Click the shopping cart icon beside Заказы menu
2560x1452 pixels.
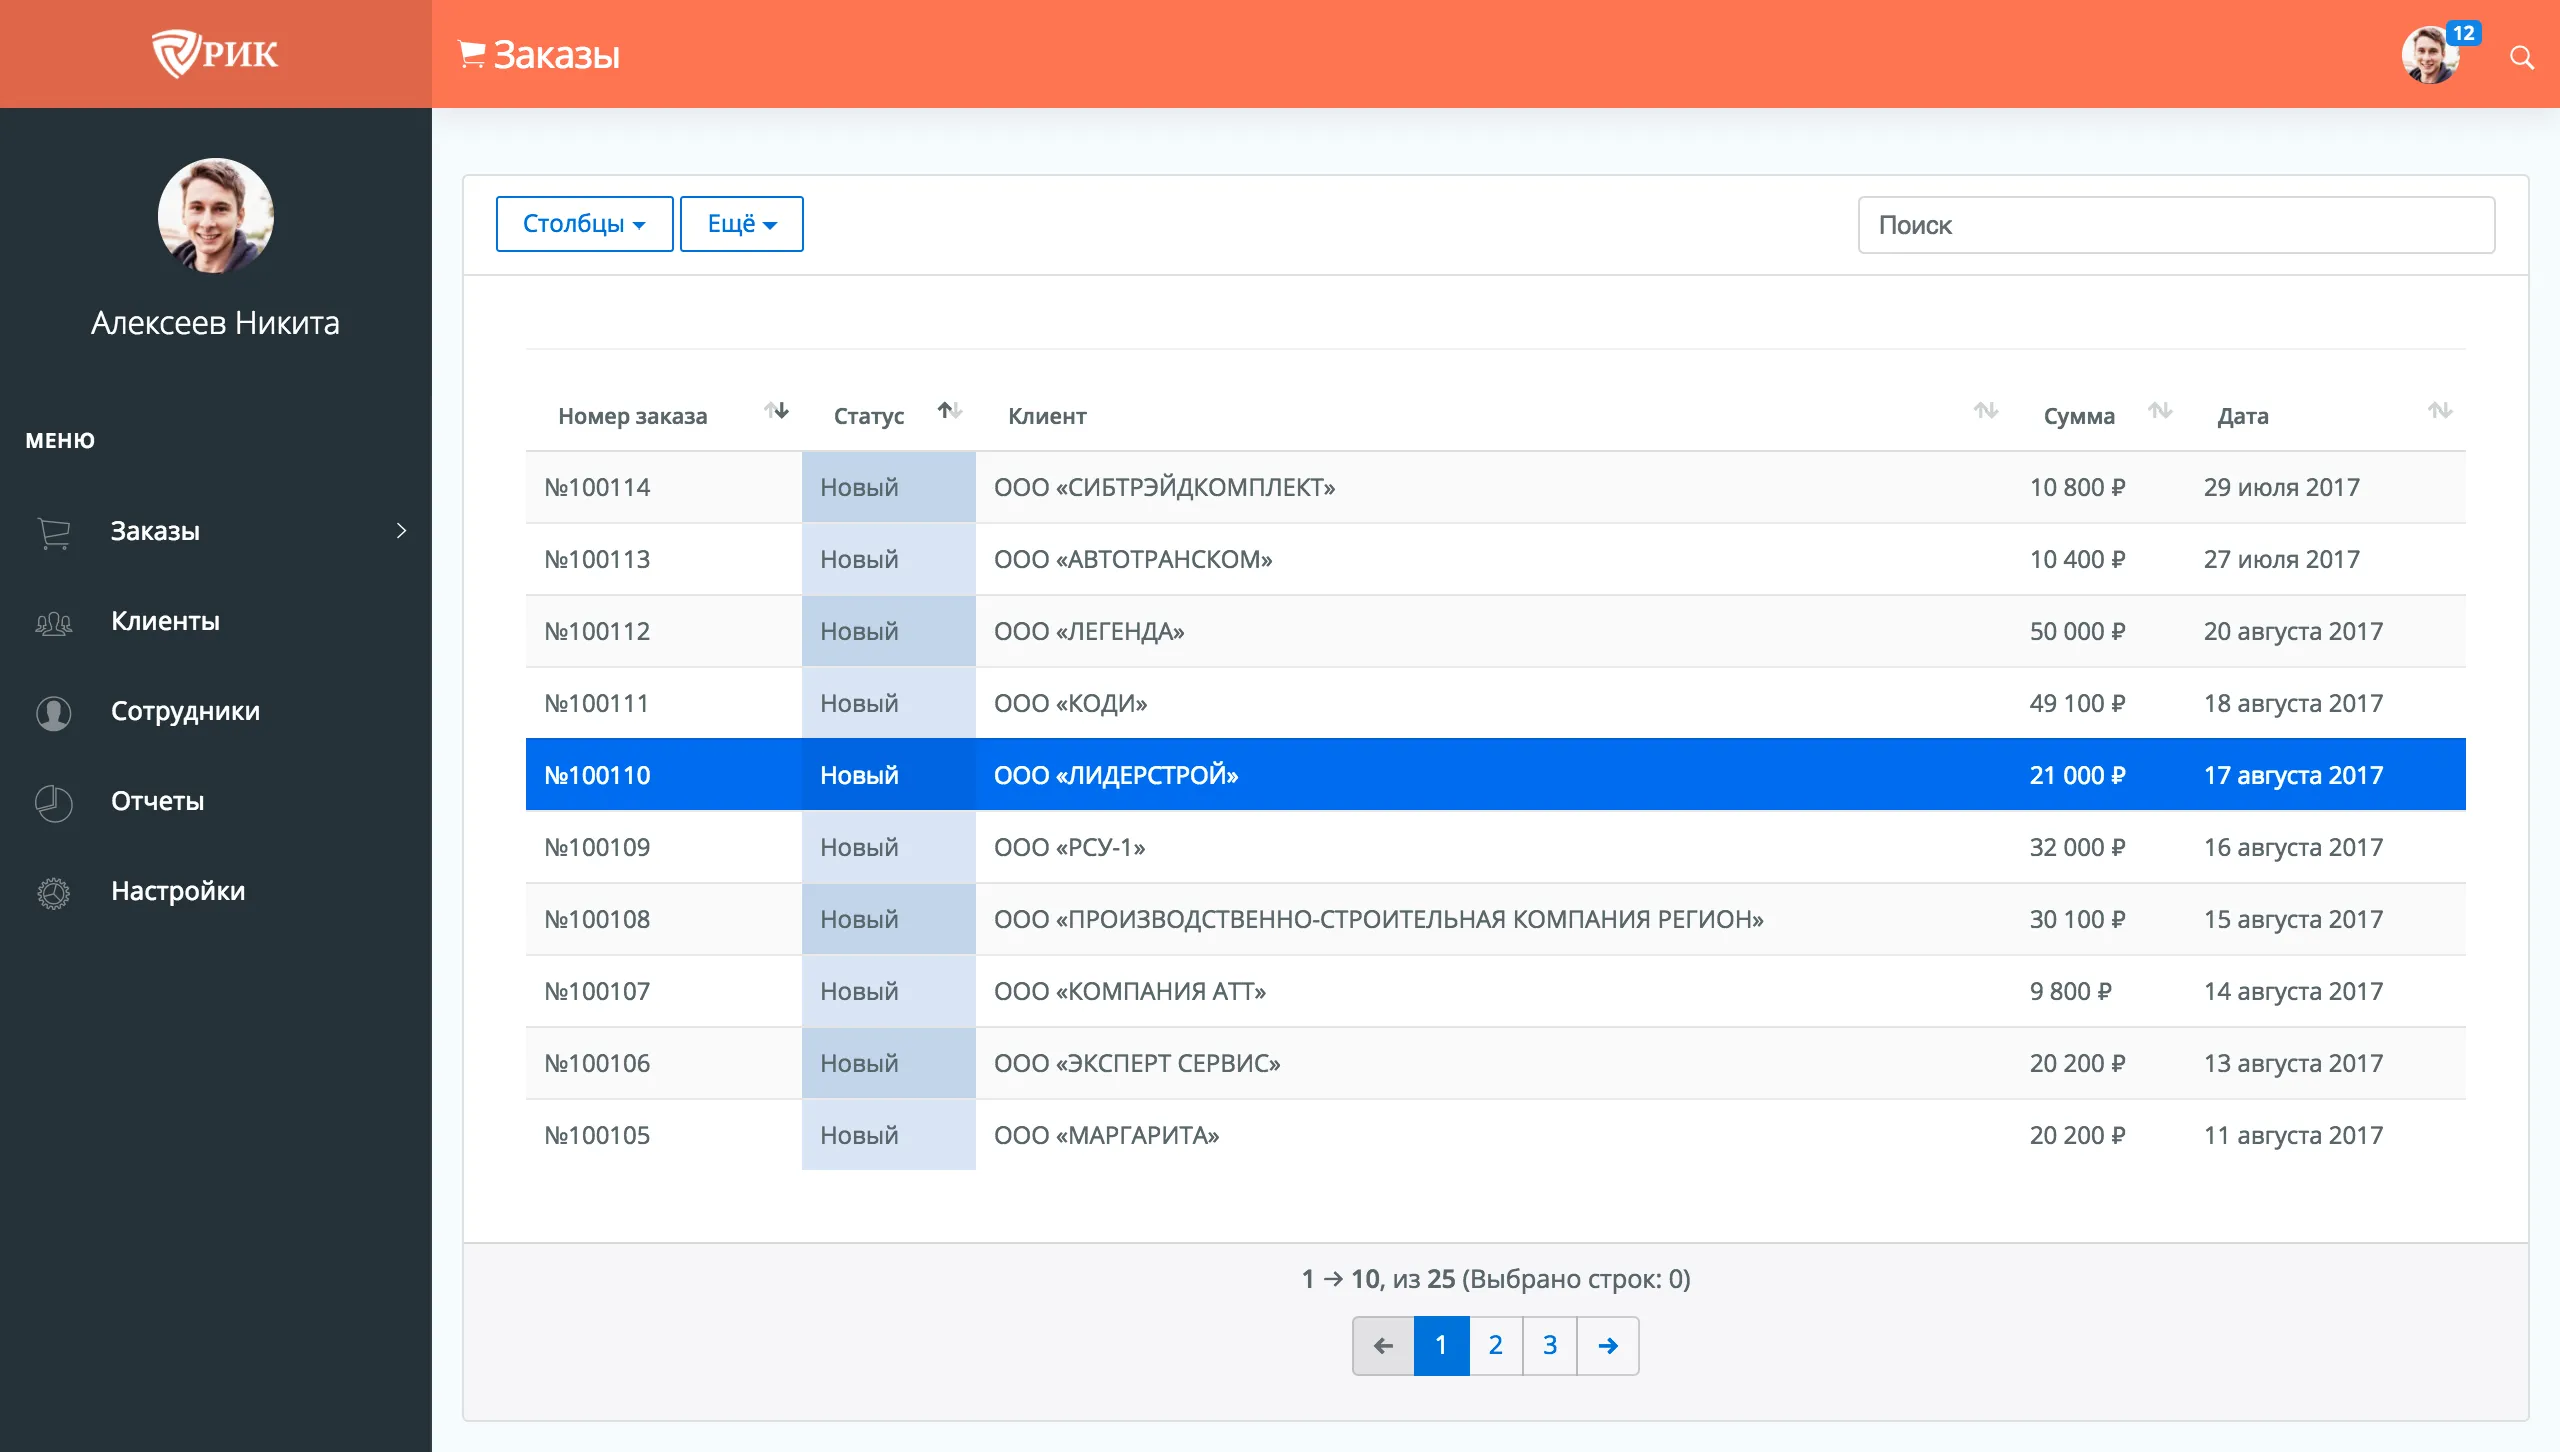coord(54,532)
